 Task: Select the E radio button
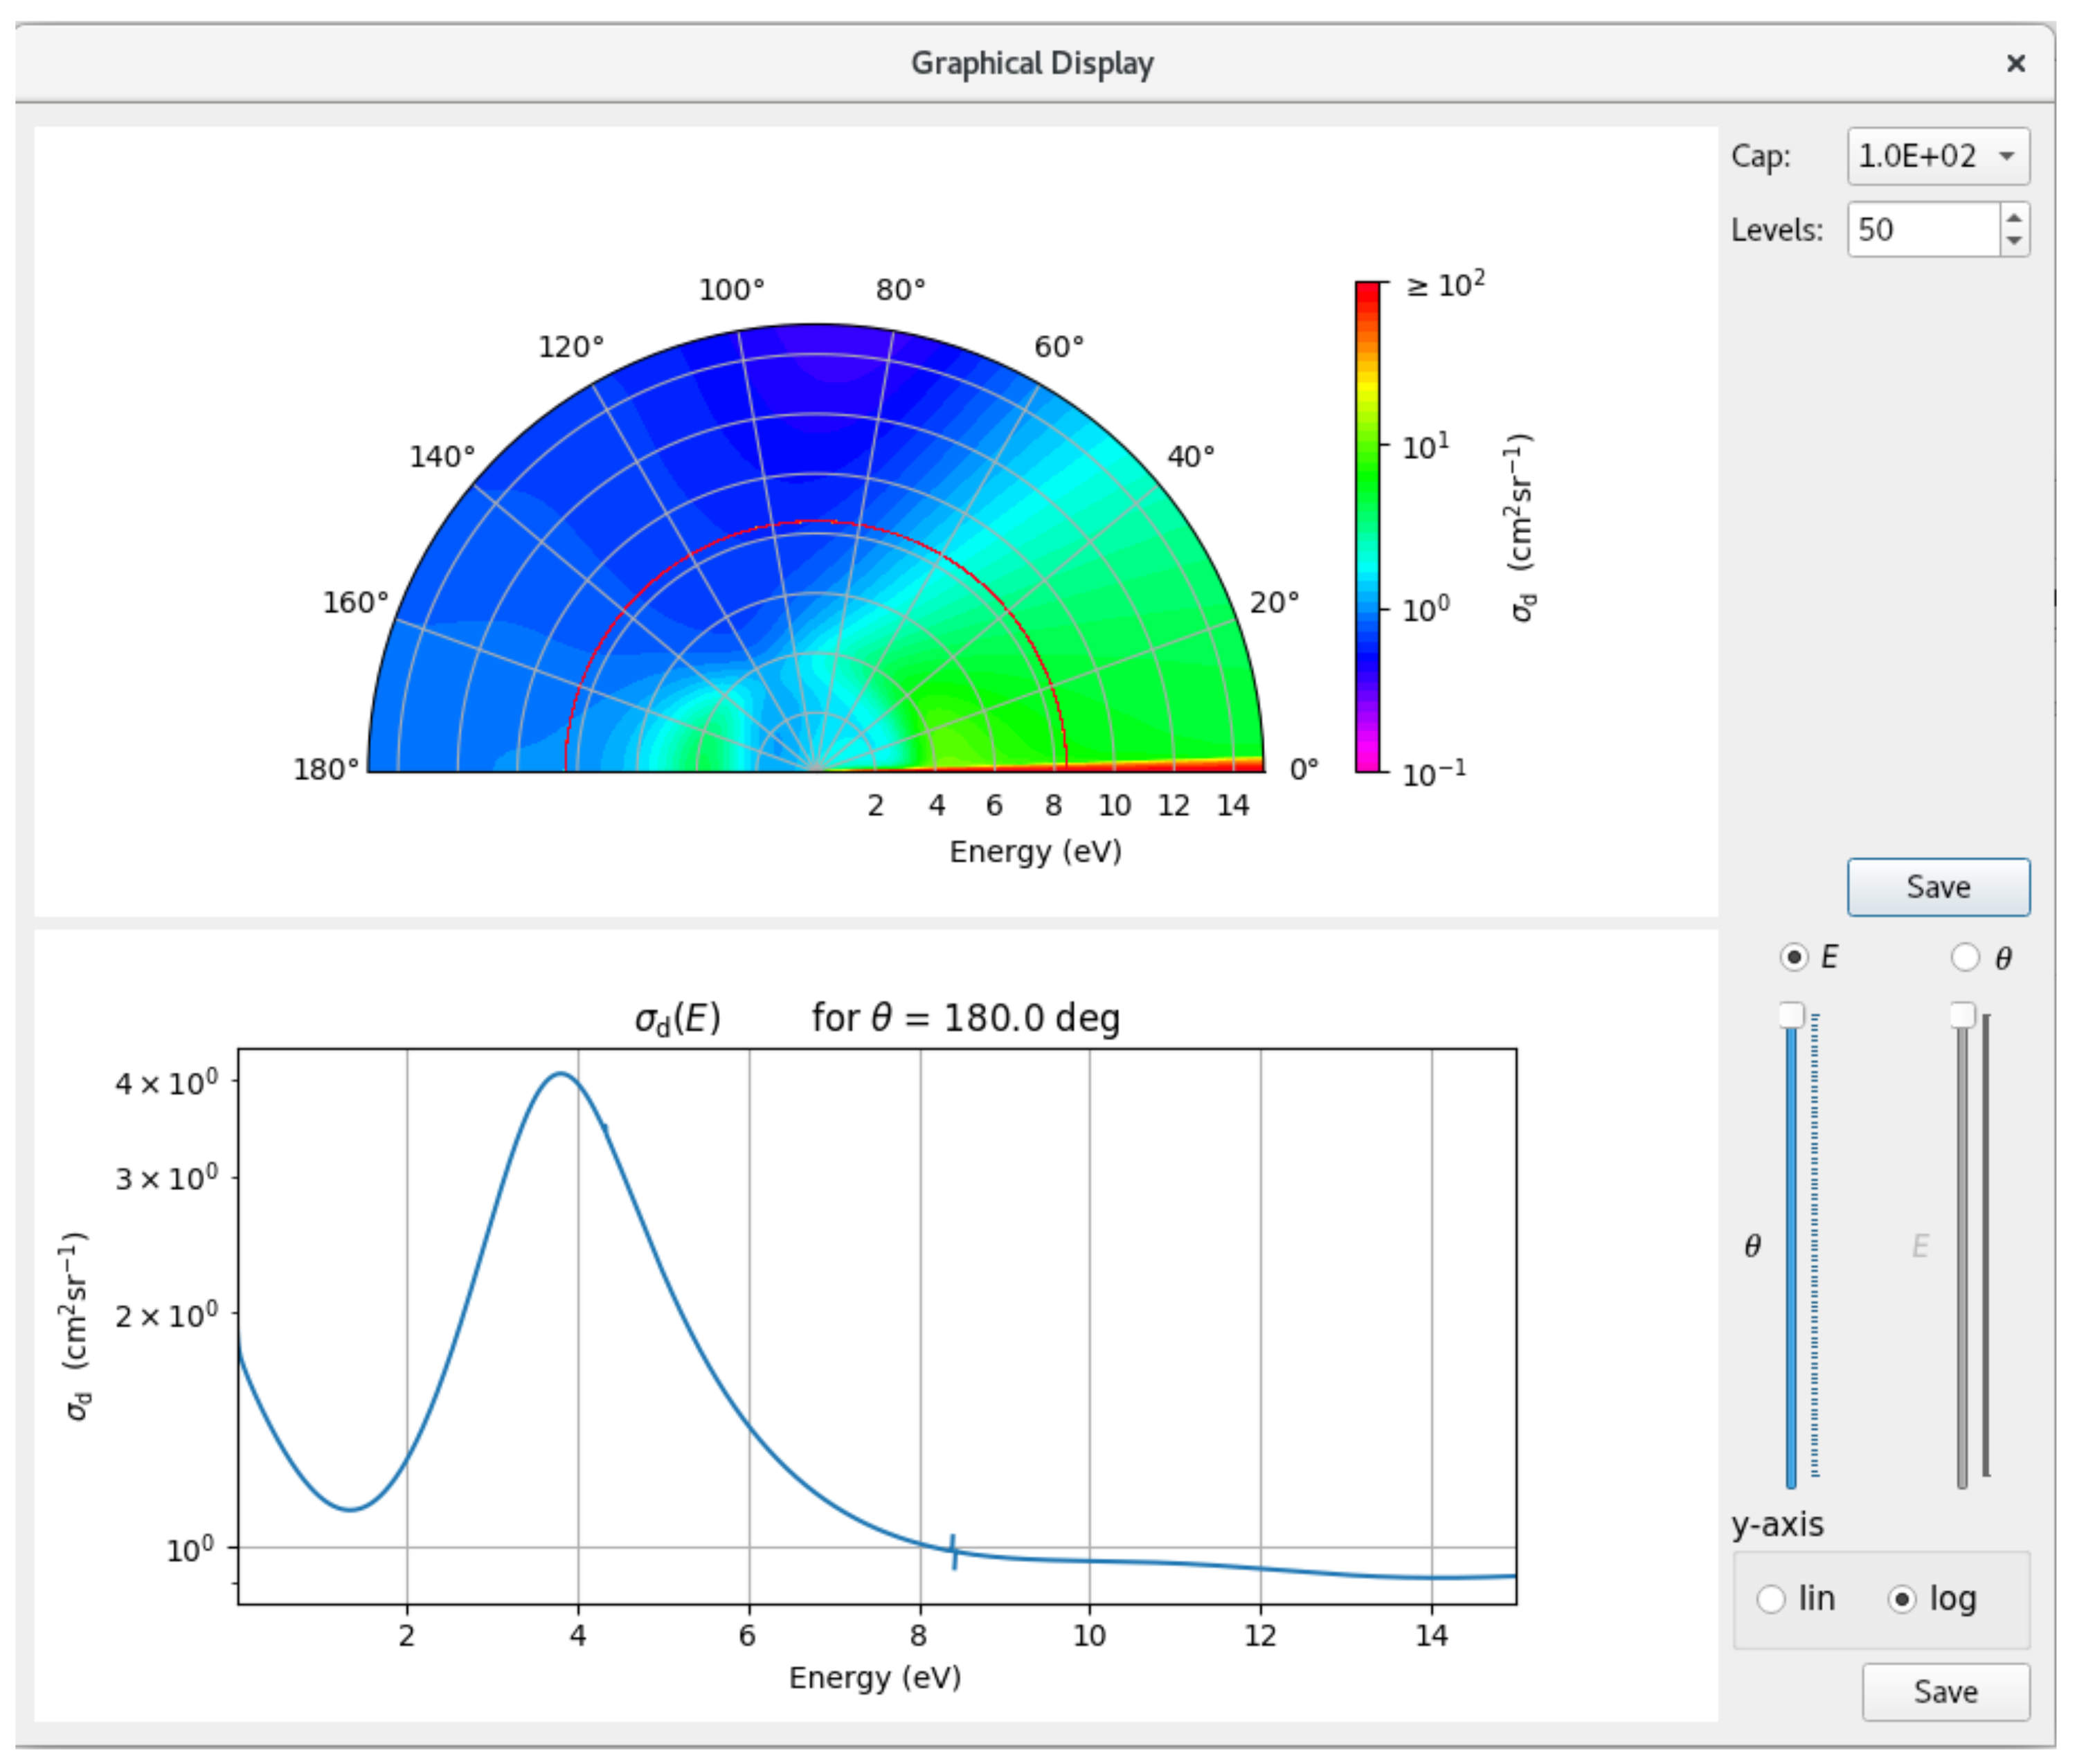(x=1794, y=958)
